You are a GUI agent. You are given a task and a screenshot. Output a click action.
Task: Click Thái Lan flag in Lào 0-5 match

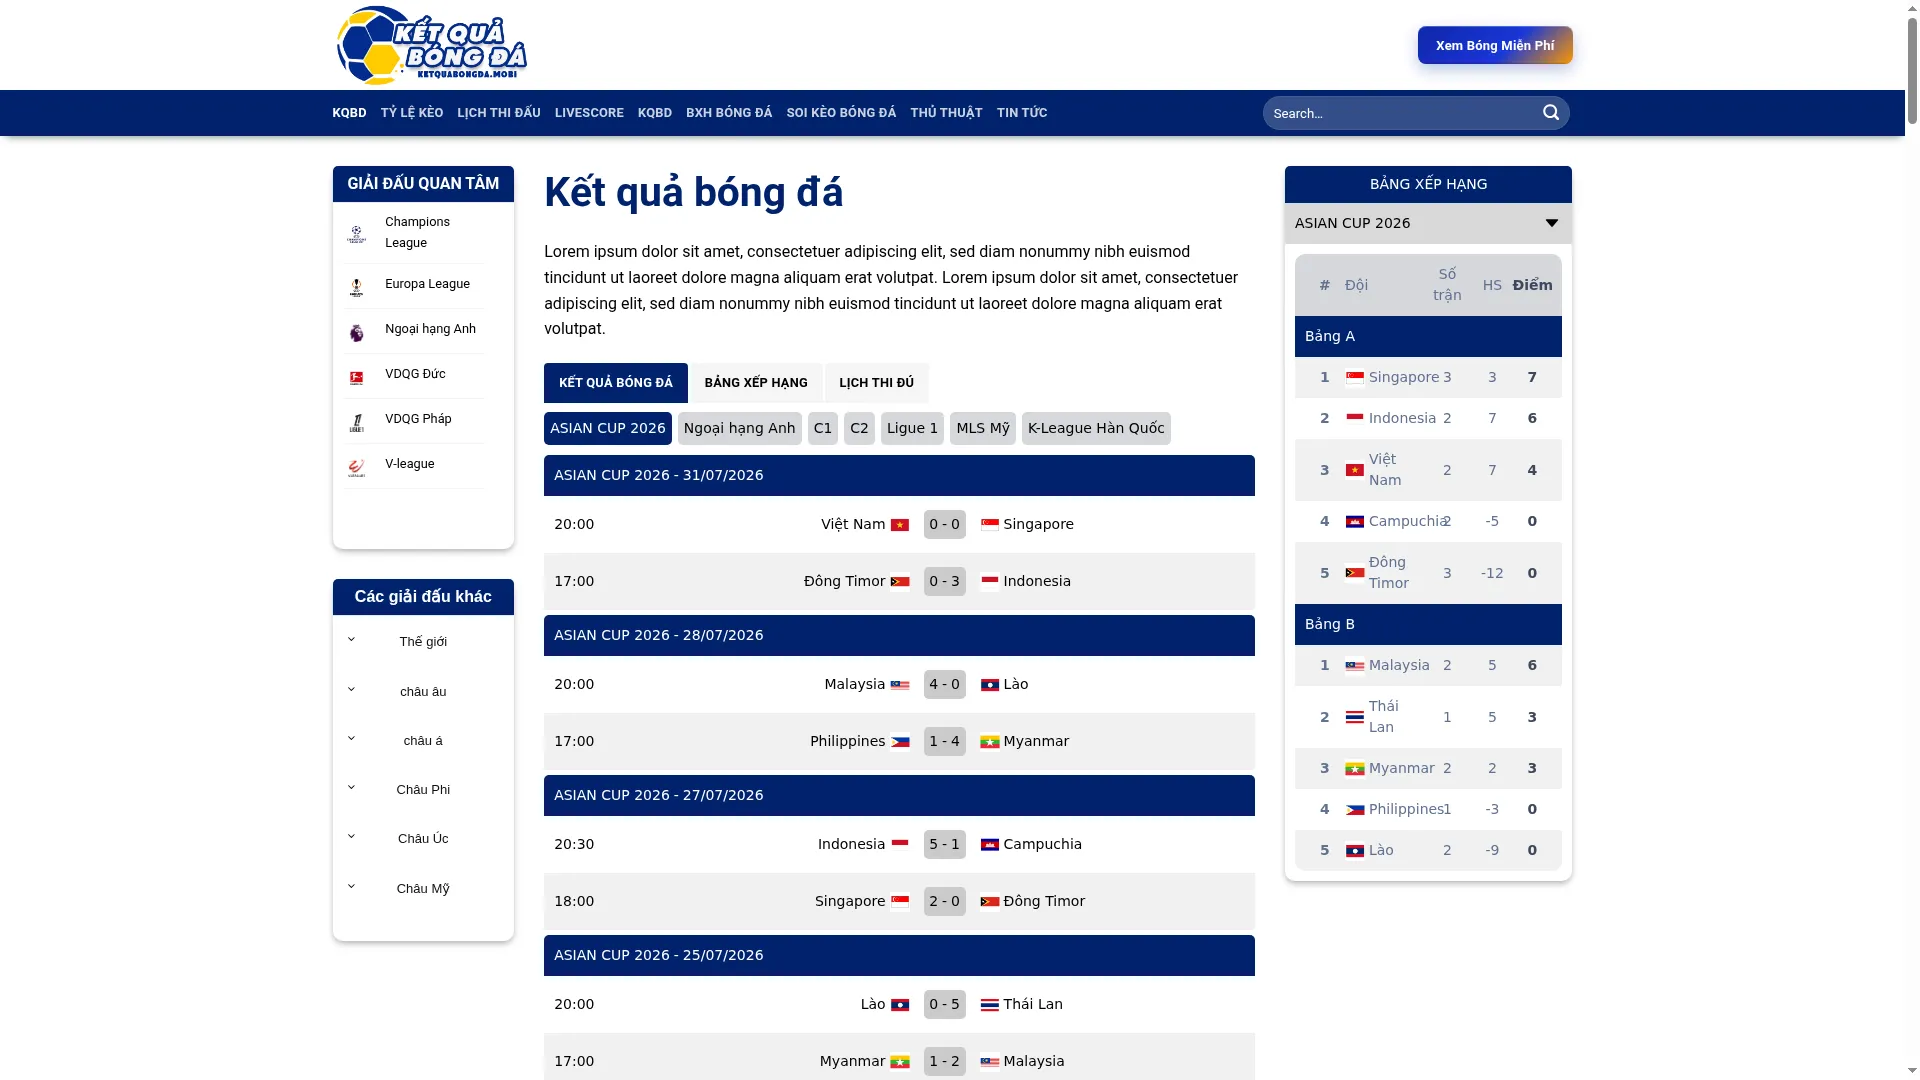(x=990, y=1005)
